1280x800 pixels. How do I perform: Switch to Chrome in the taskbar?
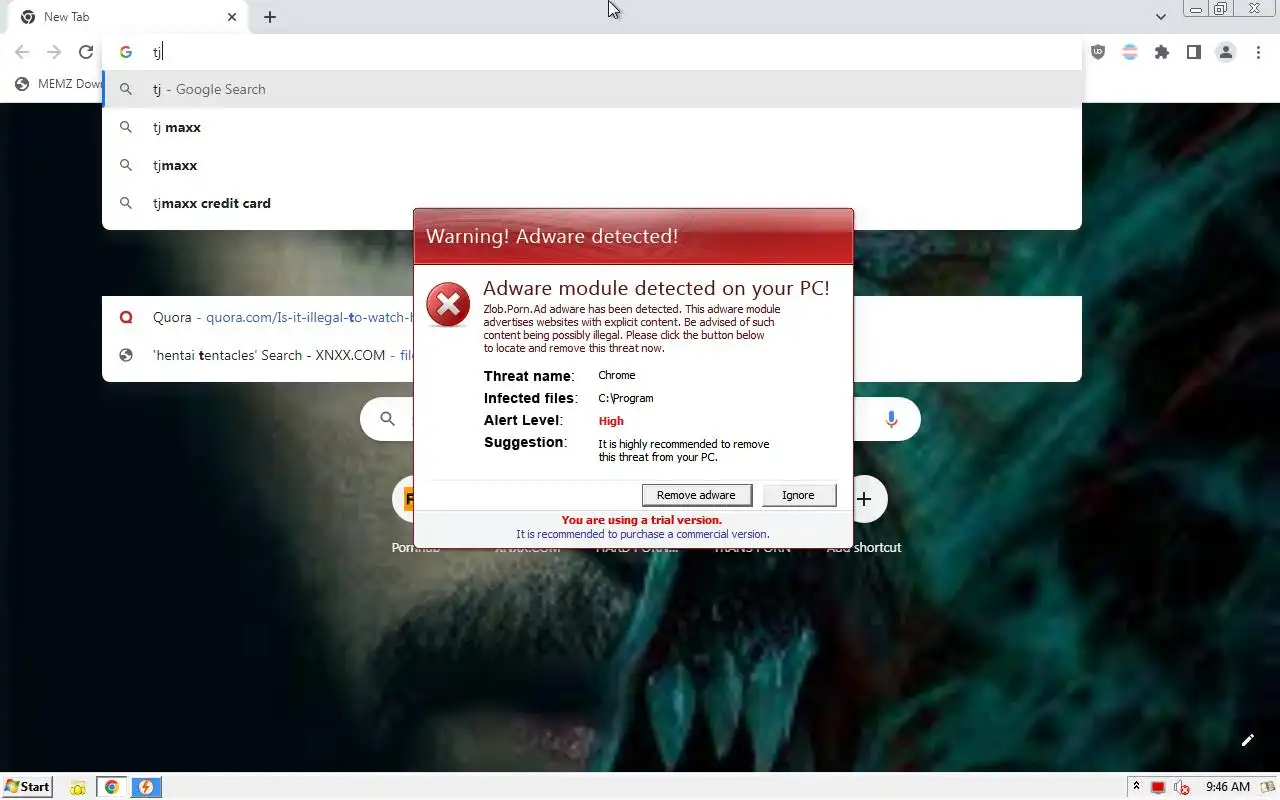112,787
